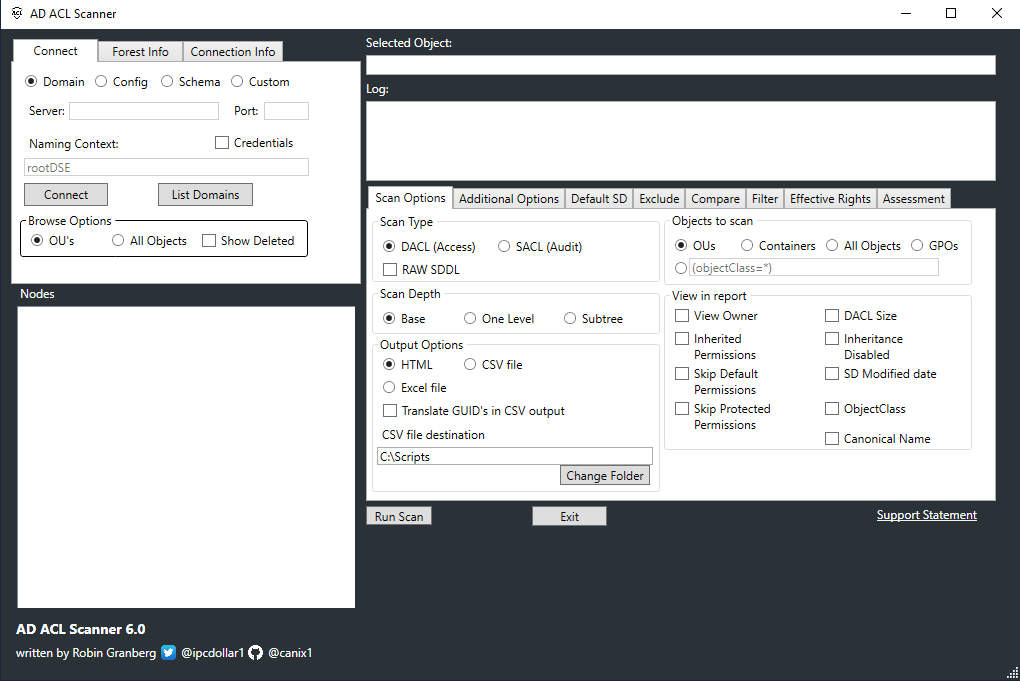This screenshot has width=1020, height=681.
Task: Open the Compare tab
Action: tap(716, 198)
